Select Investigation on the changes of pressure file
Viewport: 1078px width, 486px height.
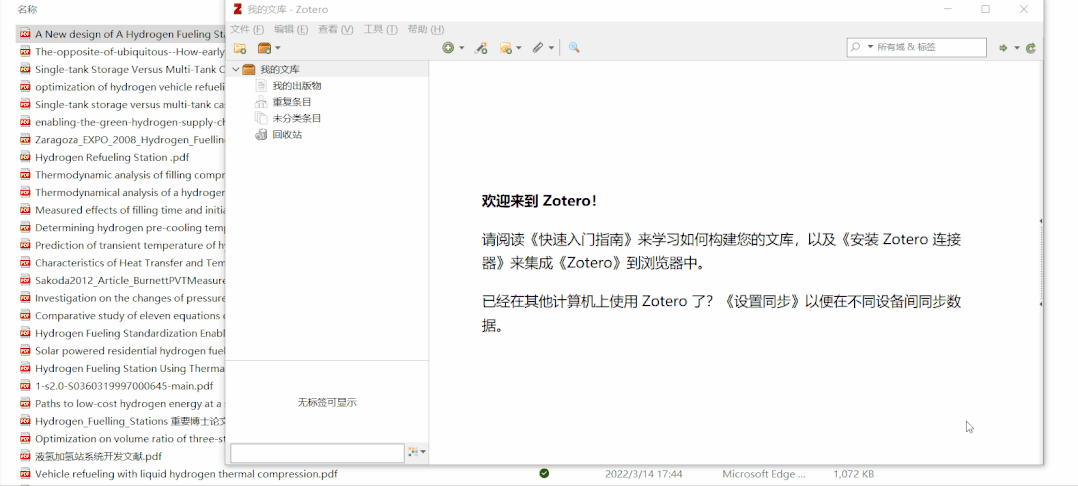130,298
